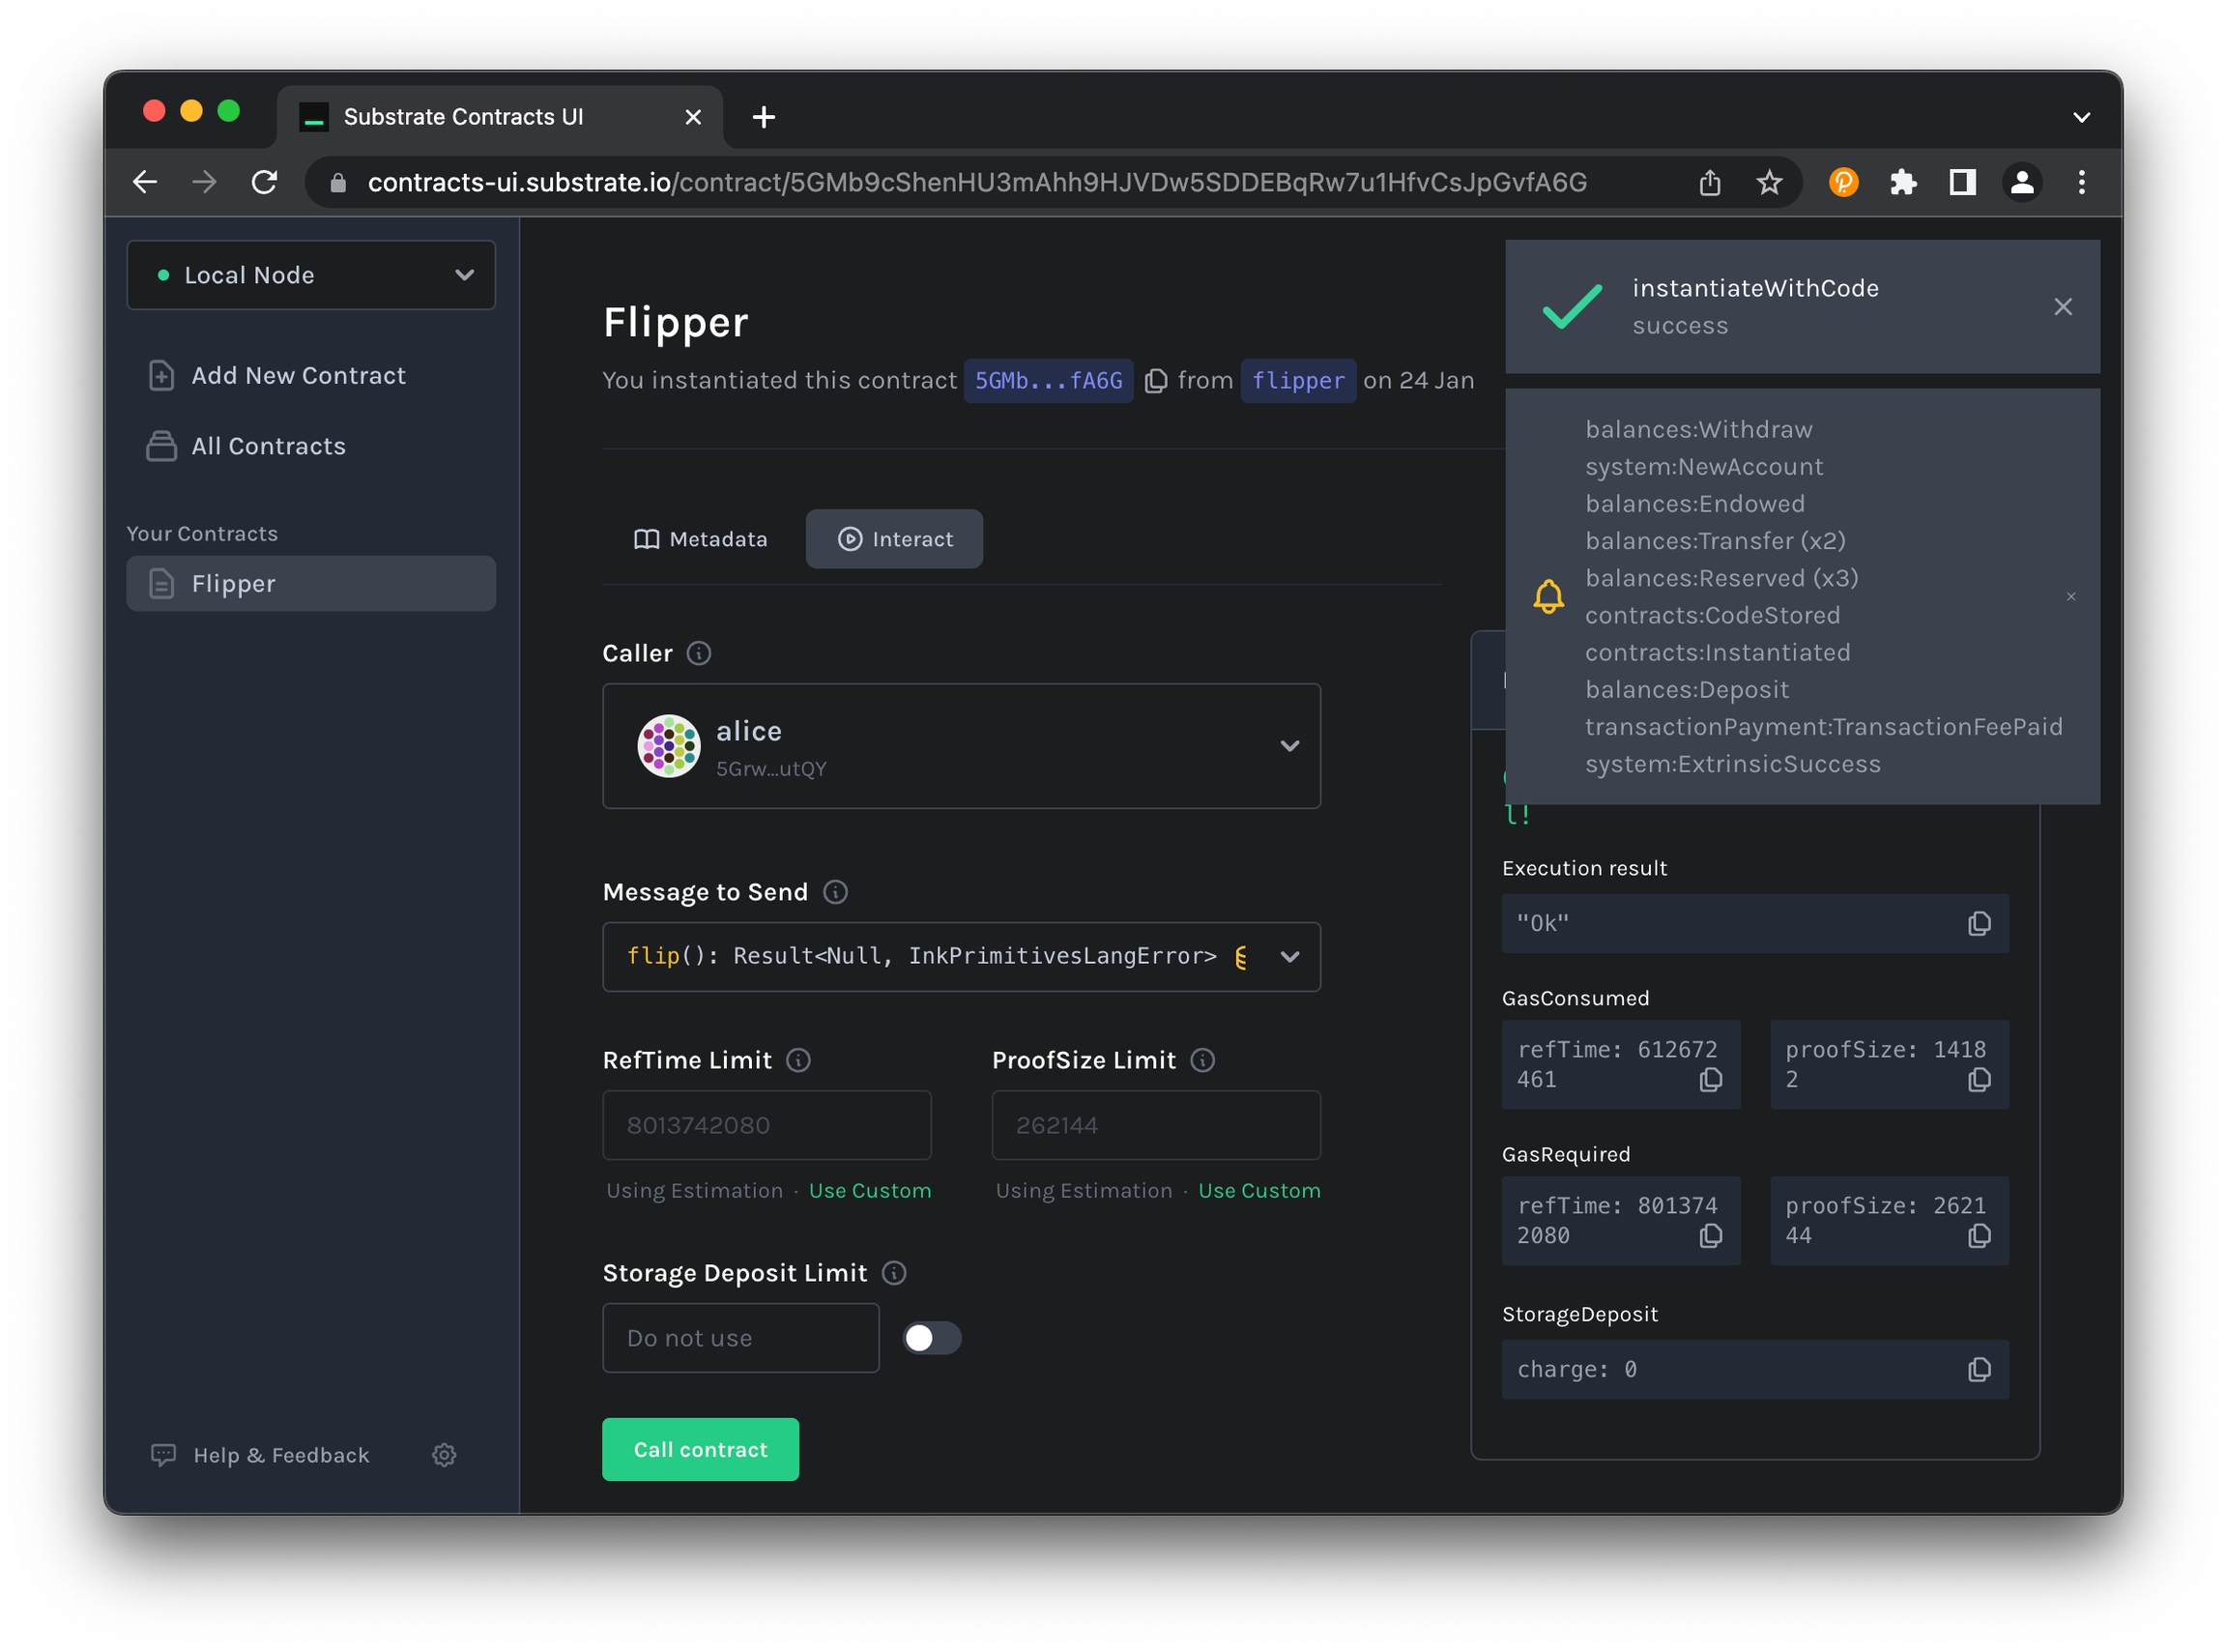Open the flip() message dropdown
The width and height of the screenshot is (2227, 1652).
(x=1289, y=957)
